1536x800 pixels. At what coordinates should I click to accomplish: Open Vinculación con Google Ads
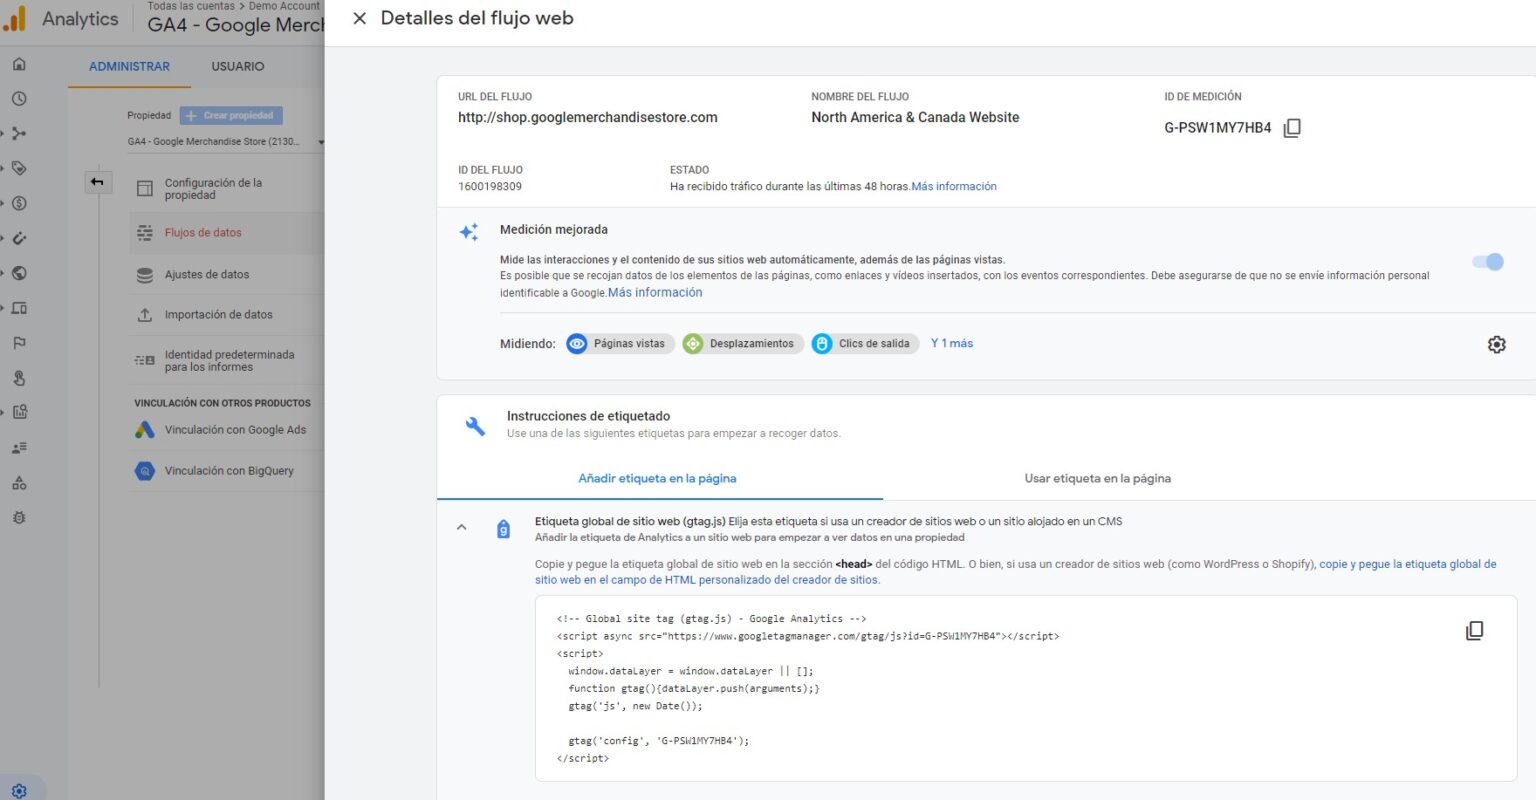(227, 429)
